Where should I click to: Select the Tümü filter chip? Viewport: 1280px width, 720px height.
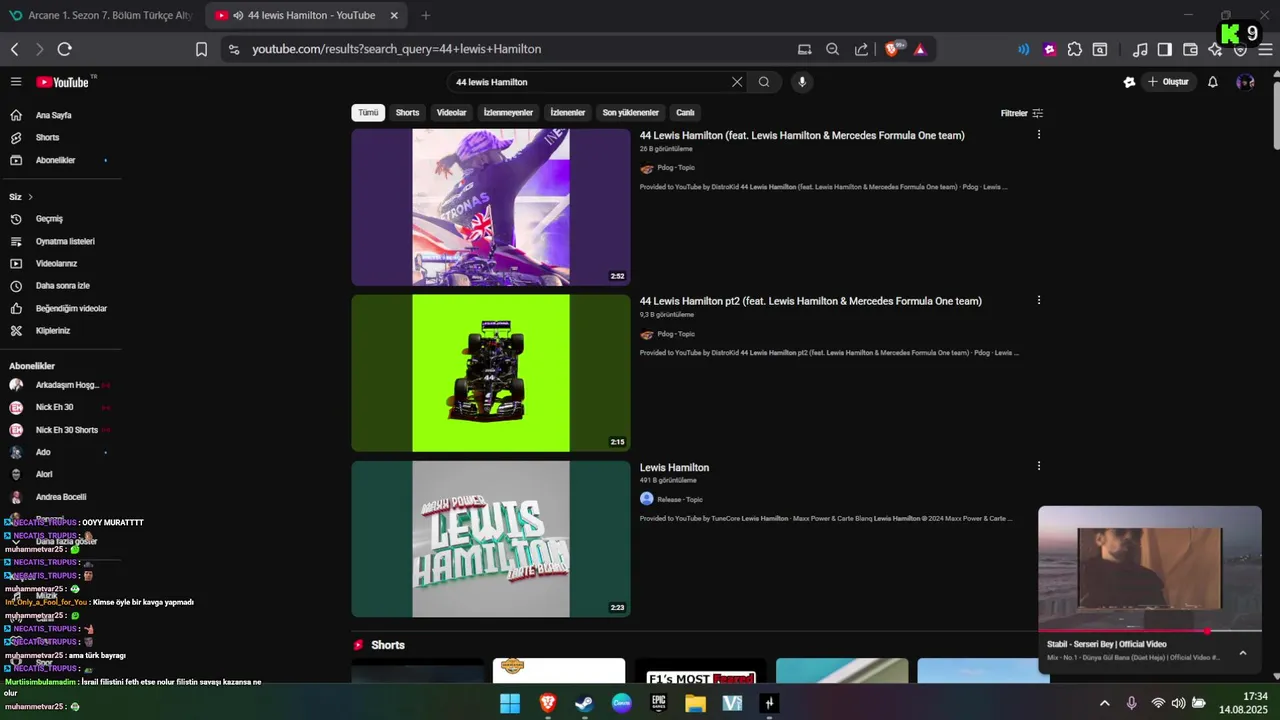click(x=368, y=113)
